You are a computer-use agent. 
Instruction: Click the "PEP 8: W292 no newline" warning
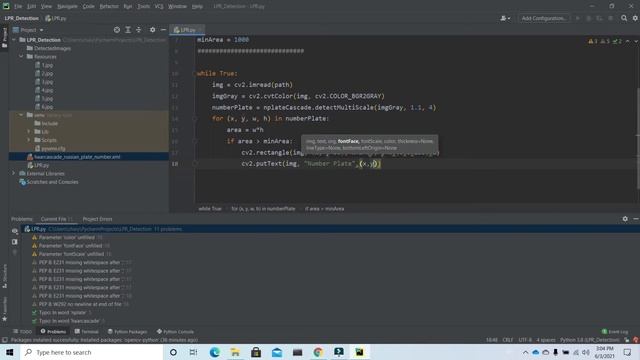click(80, 304)
